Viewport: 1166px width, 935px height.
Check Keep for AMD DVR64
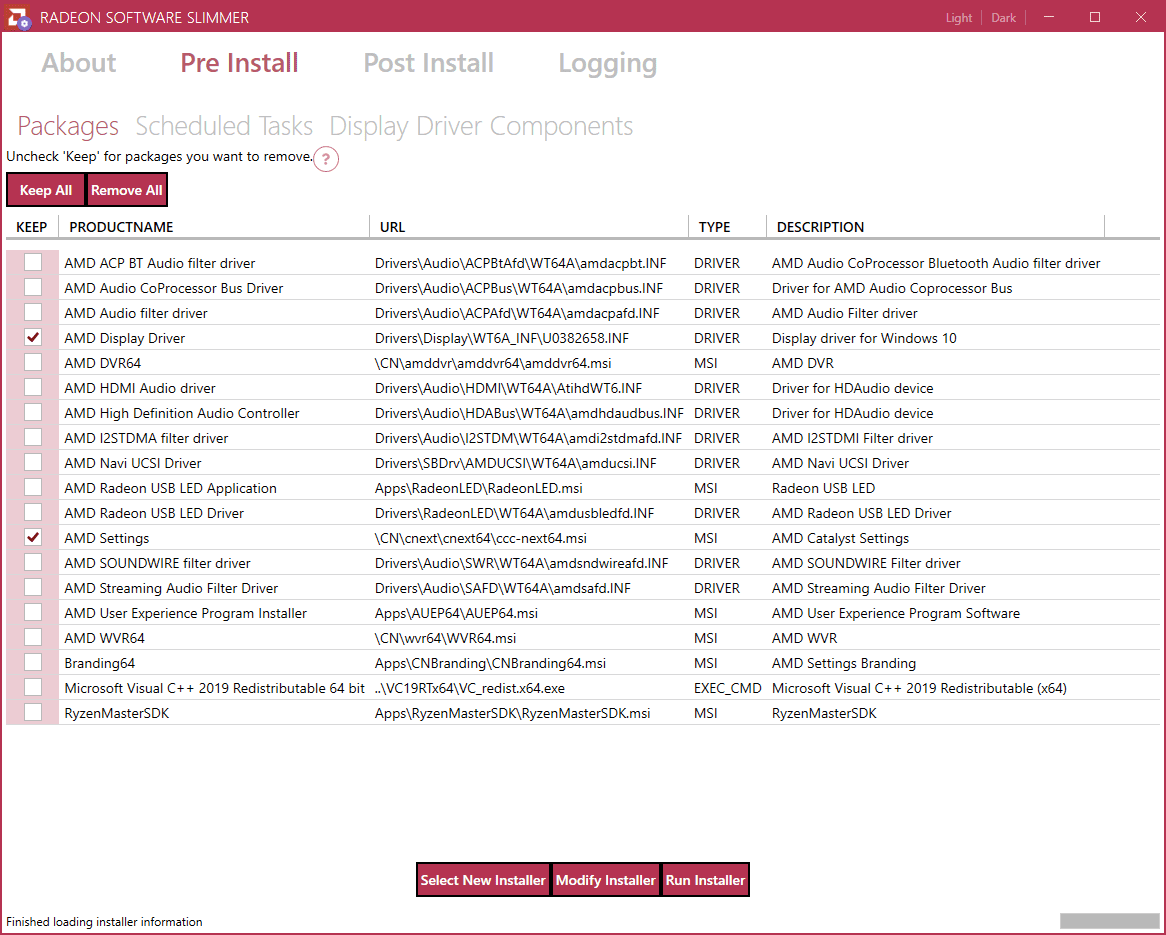[33, 362]
